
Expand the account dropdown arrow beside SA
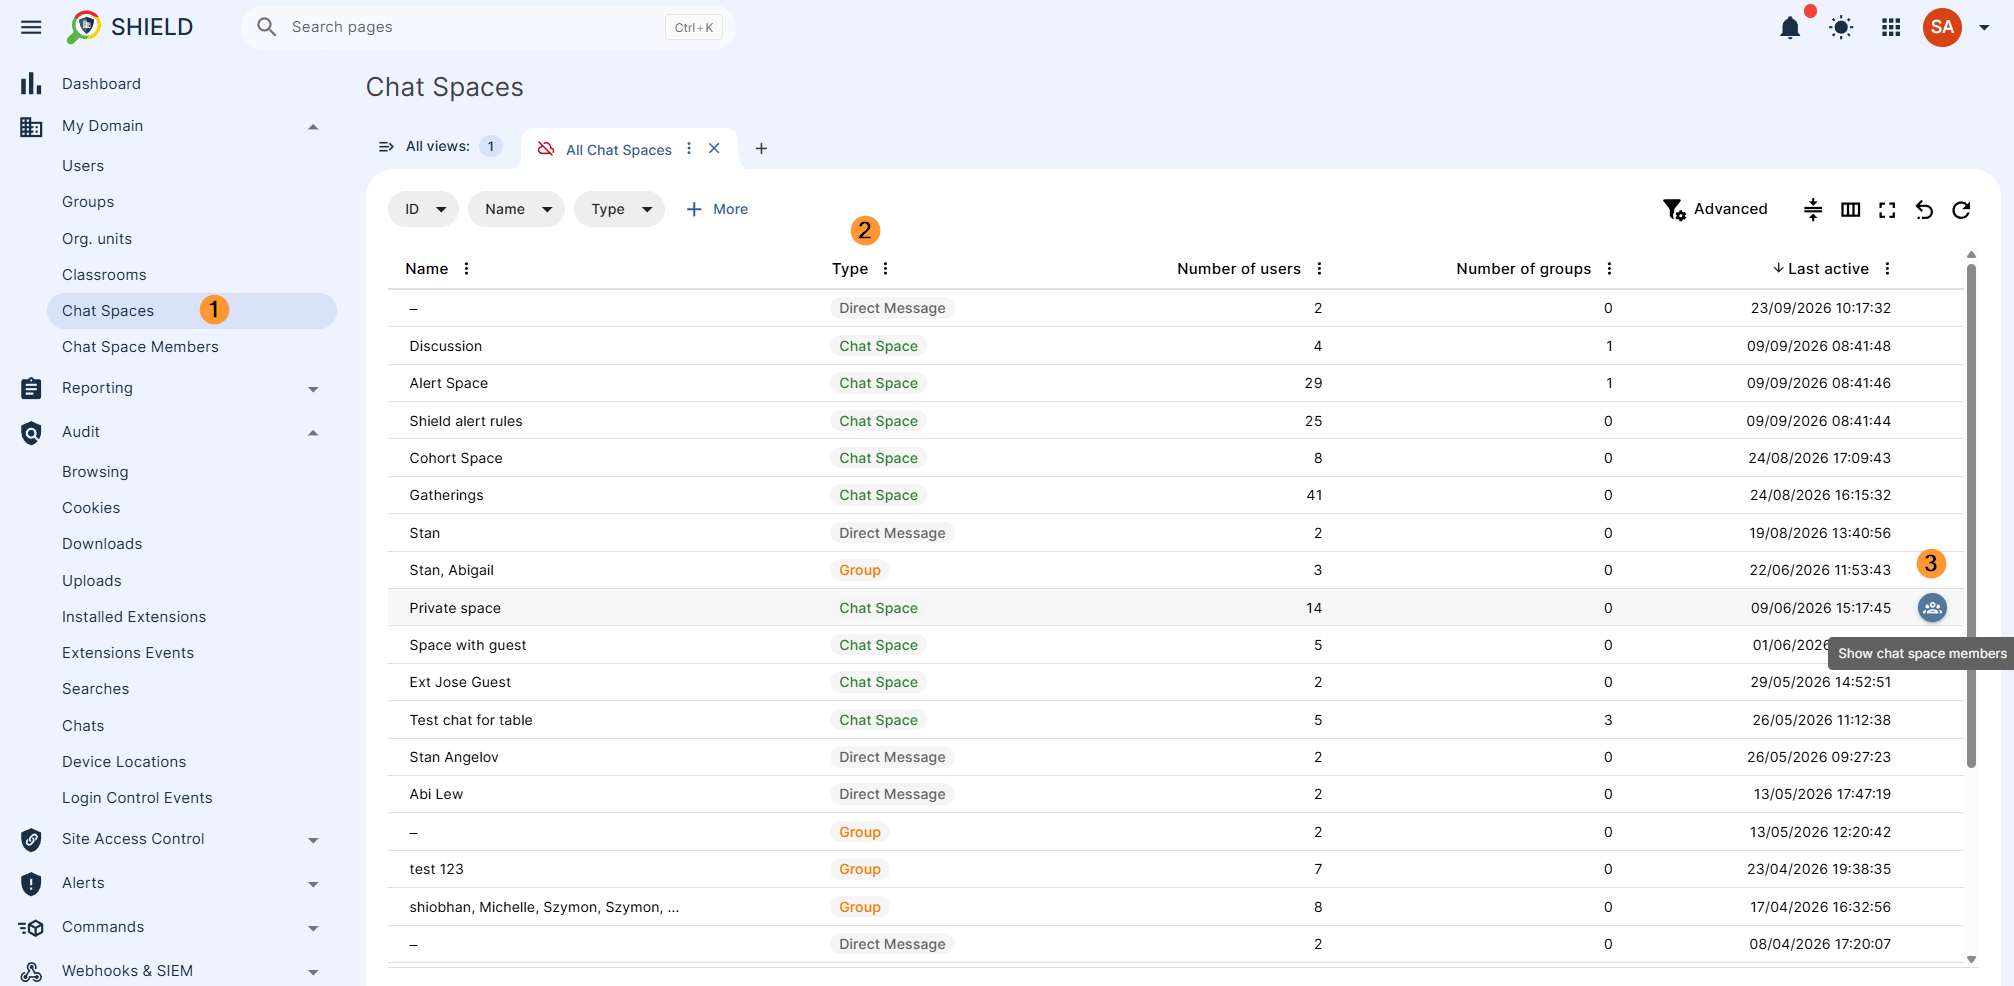click(x=1984, y=28)
